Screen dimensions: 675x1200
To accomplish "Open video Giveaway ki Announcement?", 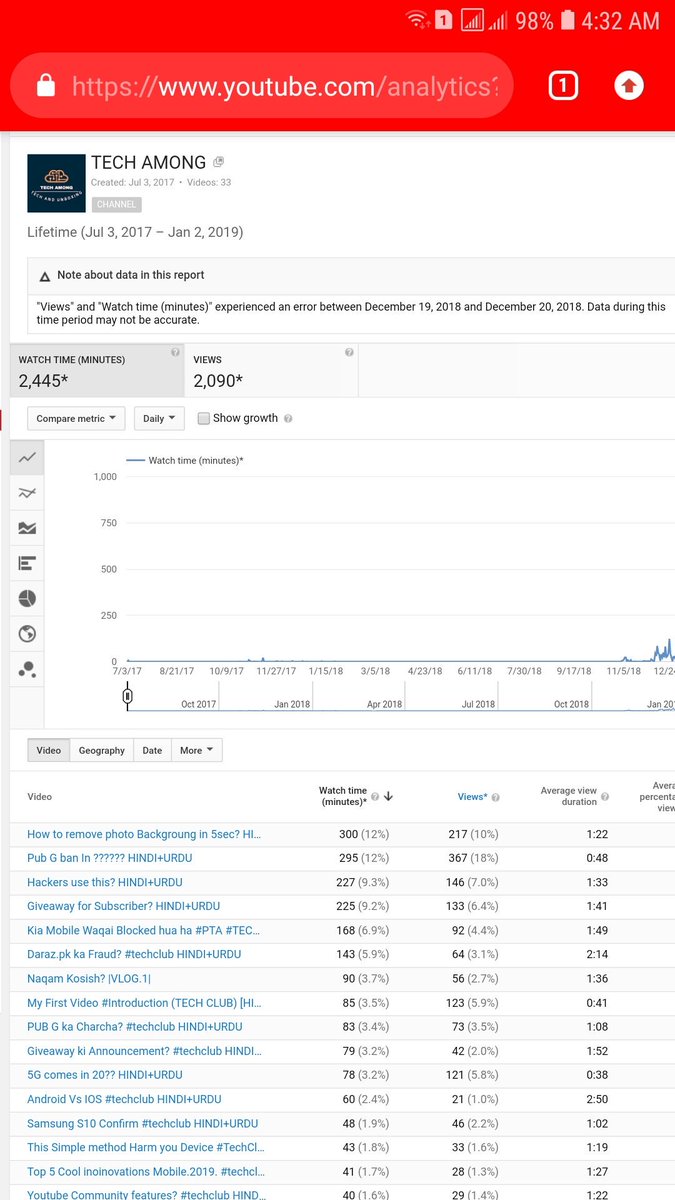I will (x=144, y=1050).
